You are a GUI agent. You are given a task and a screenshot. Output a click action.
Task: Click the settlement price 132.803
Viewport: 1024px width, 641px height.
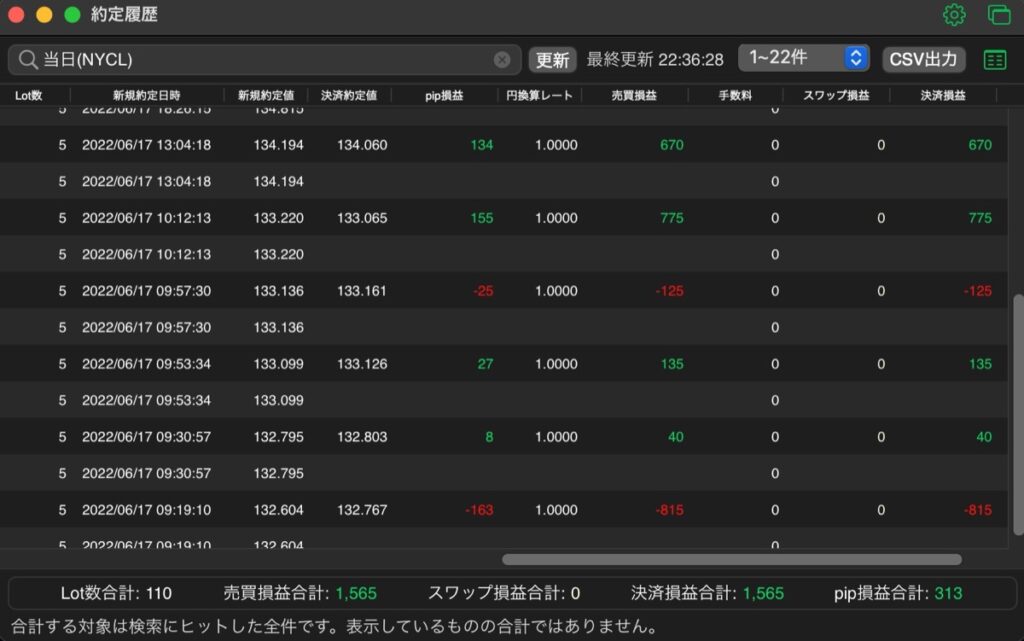tap(362, 437)
